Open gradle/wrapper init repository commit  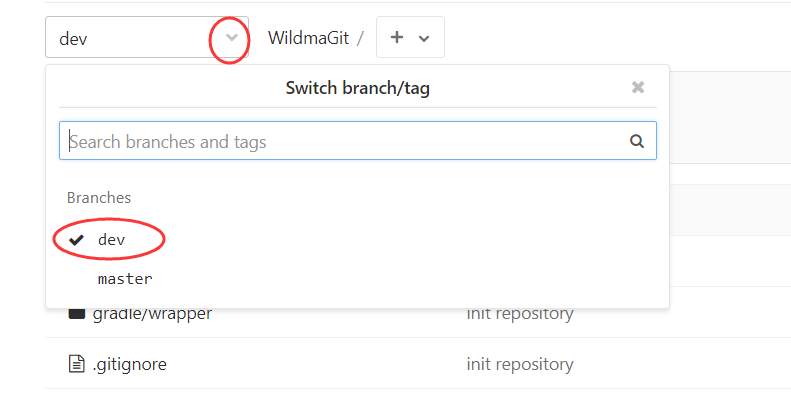[520, 313]
